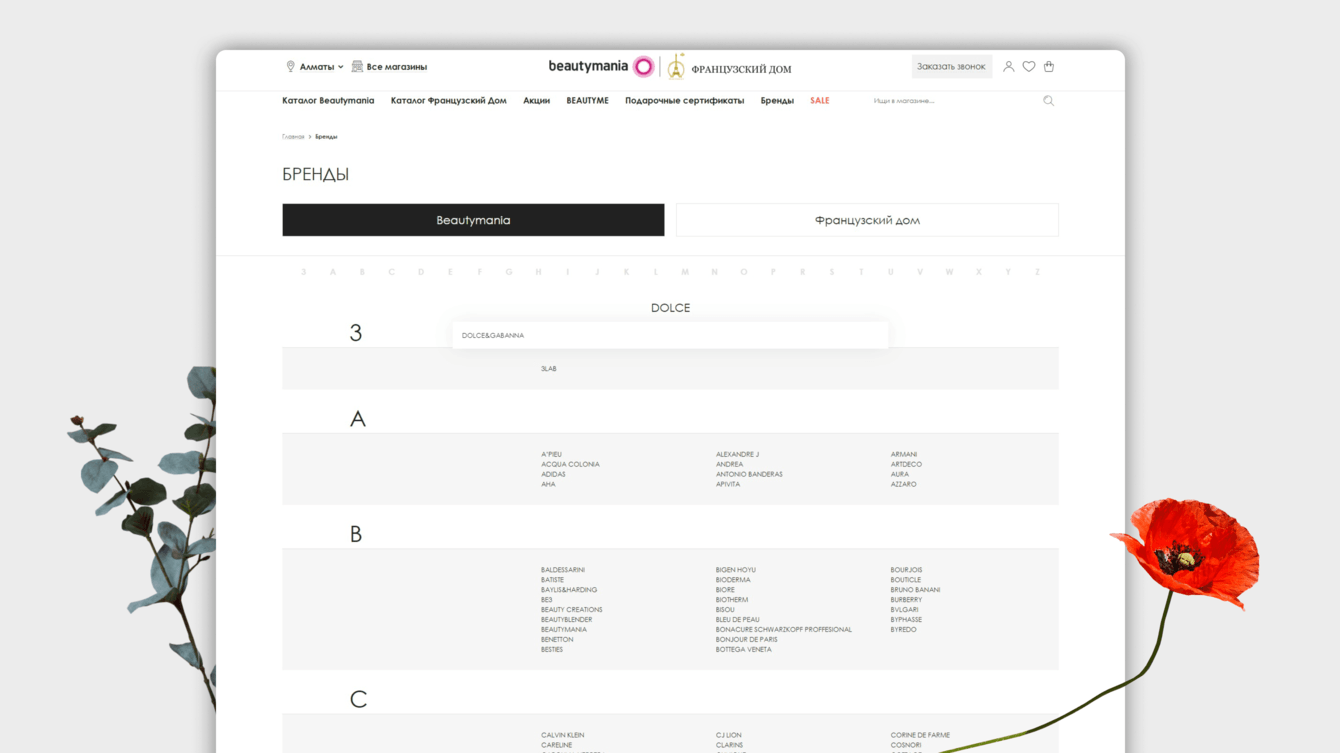Screen dimensions: 1340x753
Task: Open the A'PIEU brand link
Action: pyautogui.click(x=551, y=454)
